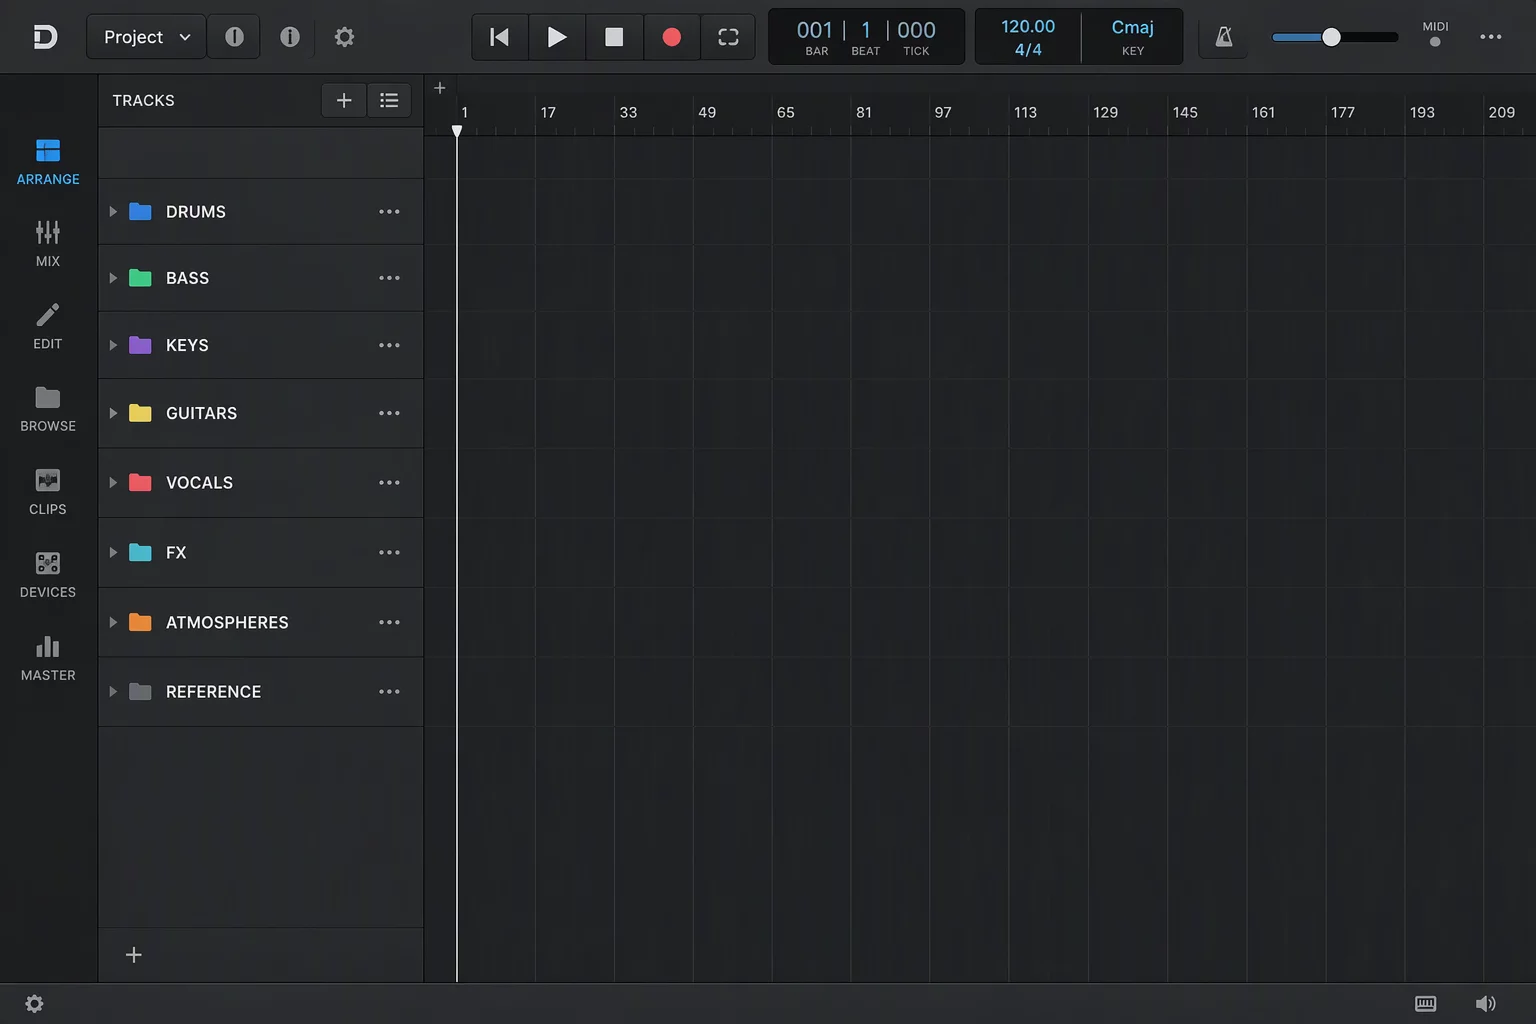The width and height of the screenshot is (1536, 1024).
Task: Expand the GUITARS folder
Action: [x=113, y=413]
